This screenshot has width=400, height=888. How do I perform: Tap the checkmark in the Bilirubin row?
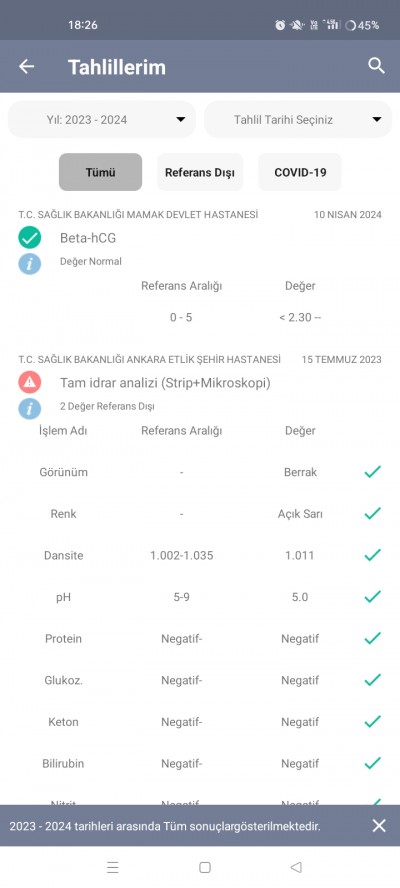coord(372,763)
